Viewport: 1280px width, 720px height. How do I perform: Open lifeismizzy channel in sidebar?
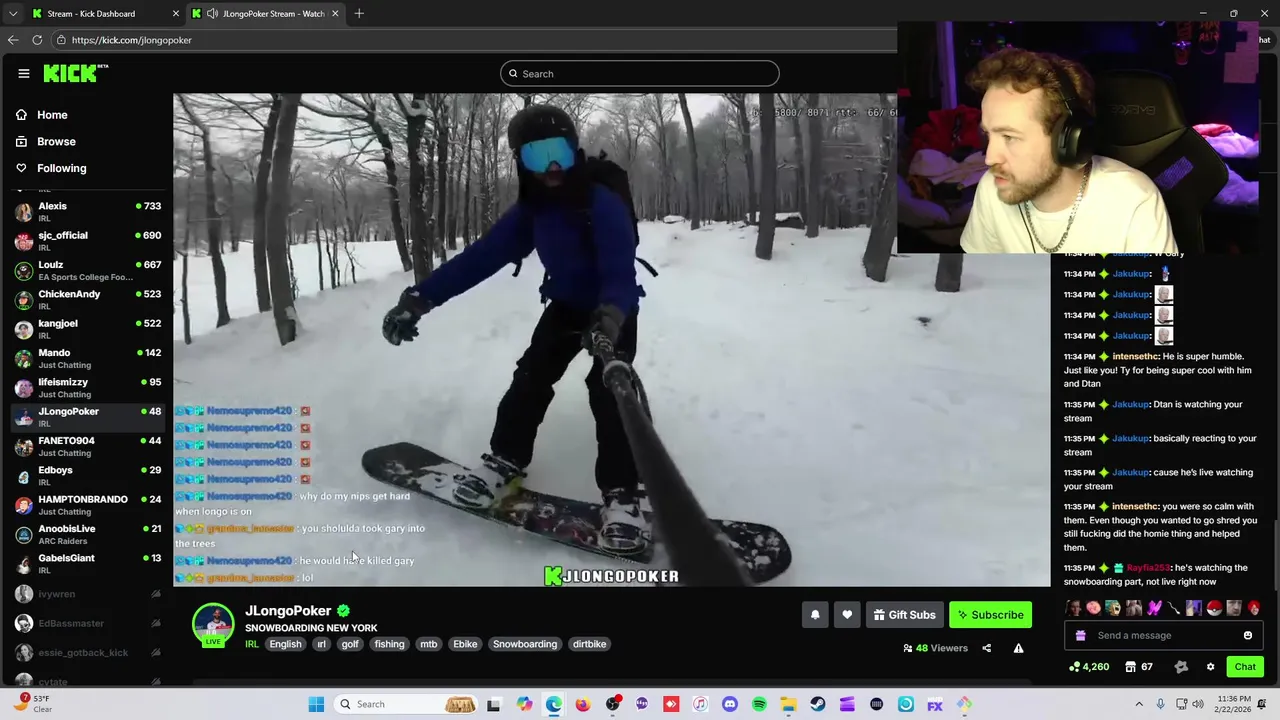[88, 387]
